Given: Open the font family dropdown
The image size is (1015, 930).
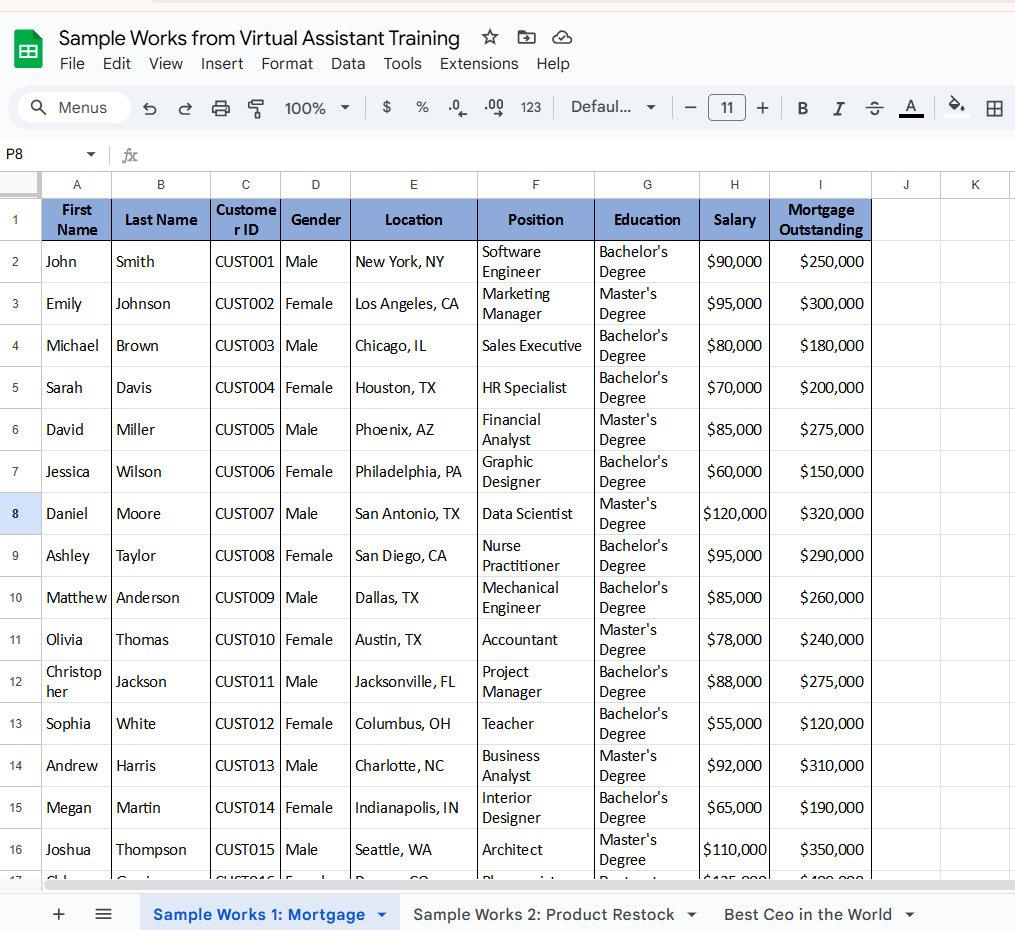Looking at the screenshot, I should coord(613,107).
